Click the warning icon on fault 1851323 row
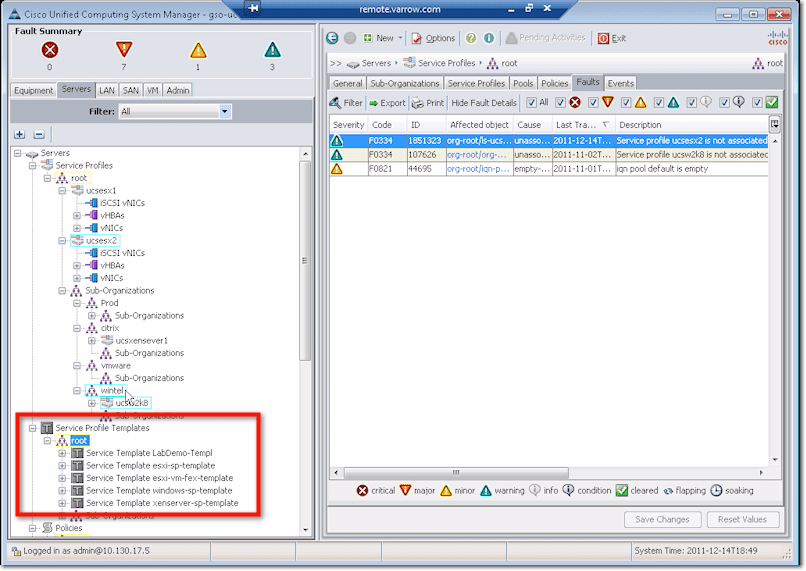806x571 pixels. [x=337, y=140]
